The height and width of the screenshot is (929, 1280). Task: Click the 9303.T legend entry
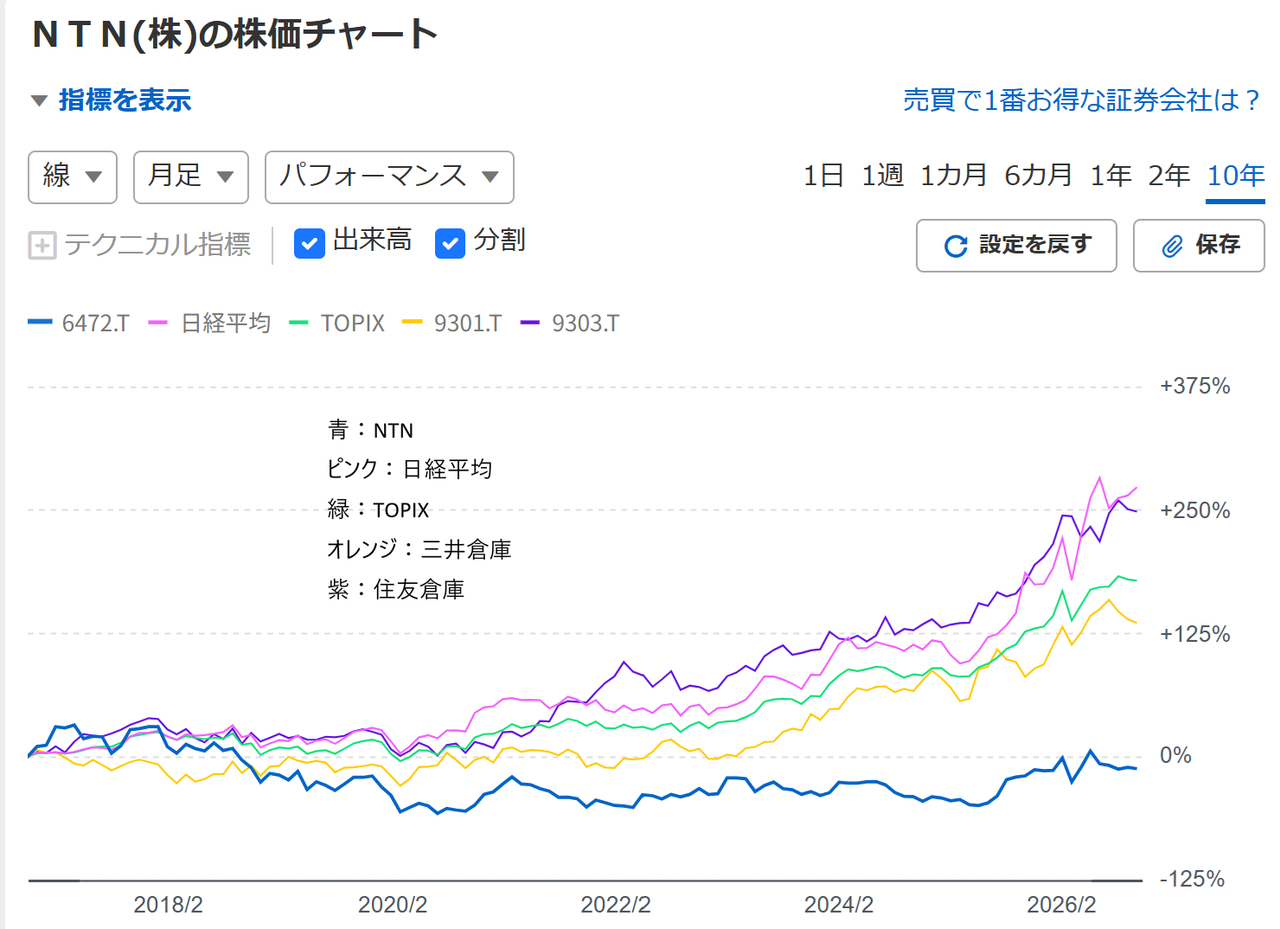pos(569,324)
